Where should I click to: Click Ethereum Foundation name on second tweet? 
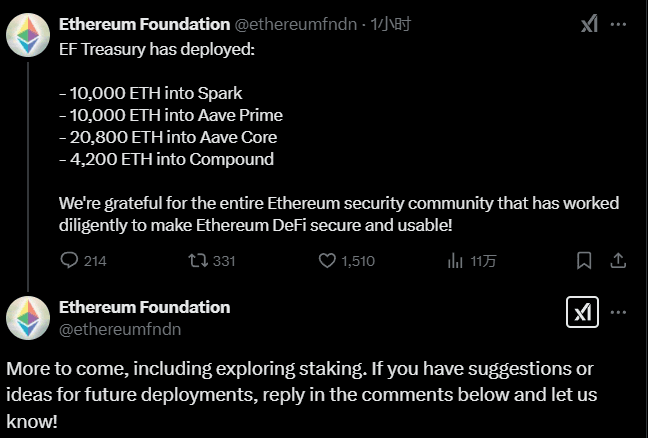144,307
